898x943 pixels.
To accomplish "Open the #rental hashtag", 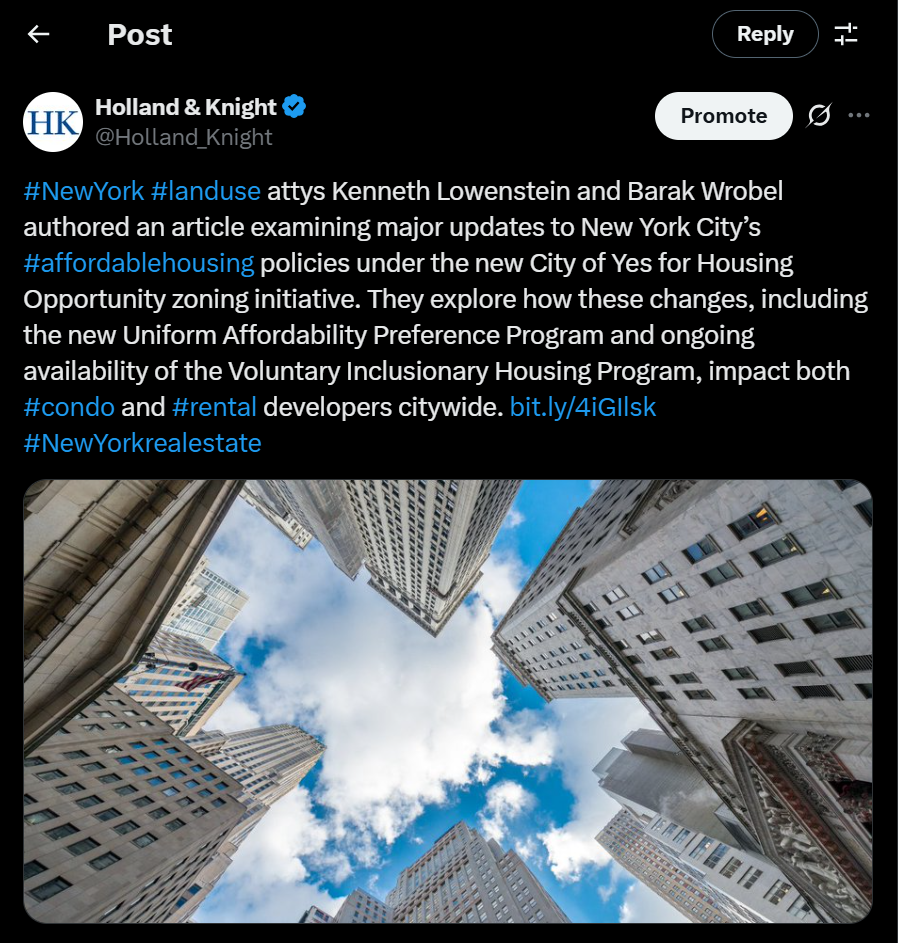I will (x=214, y=407).
